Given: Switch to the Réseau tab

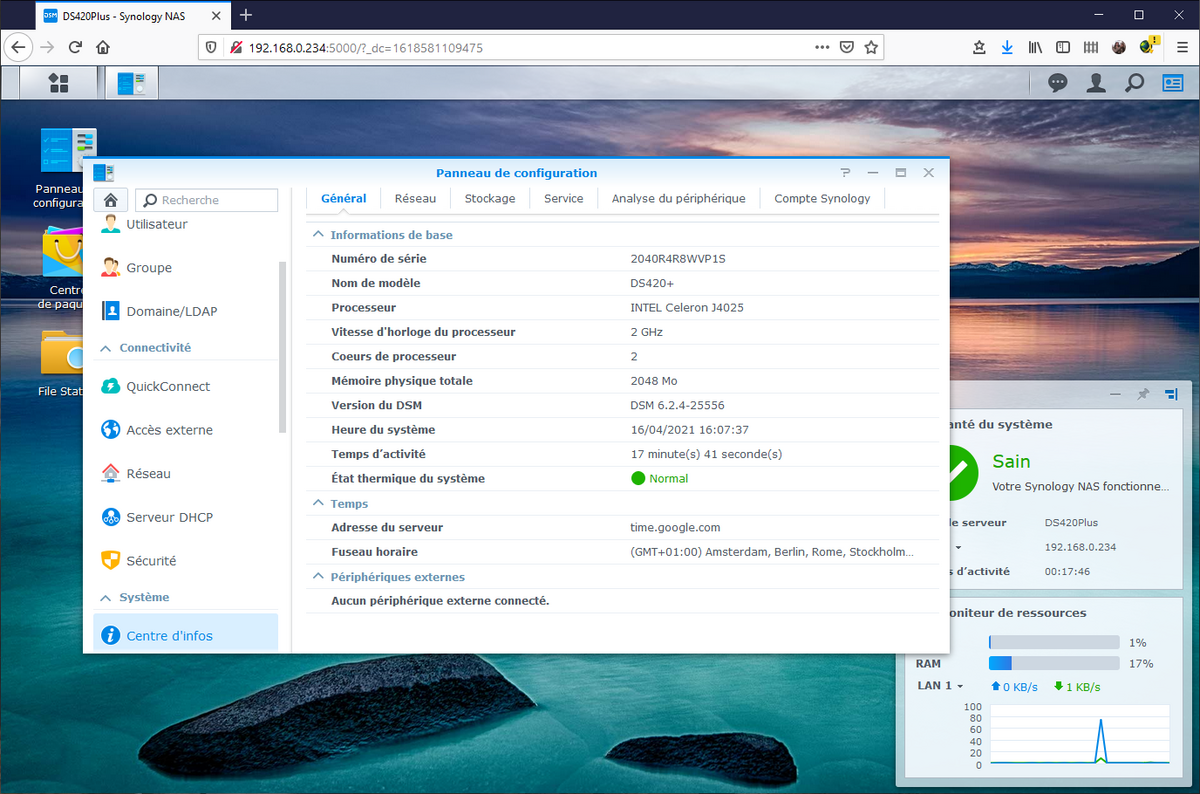Looking at the screenshot, I should 415,199.
